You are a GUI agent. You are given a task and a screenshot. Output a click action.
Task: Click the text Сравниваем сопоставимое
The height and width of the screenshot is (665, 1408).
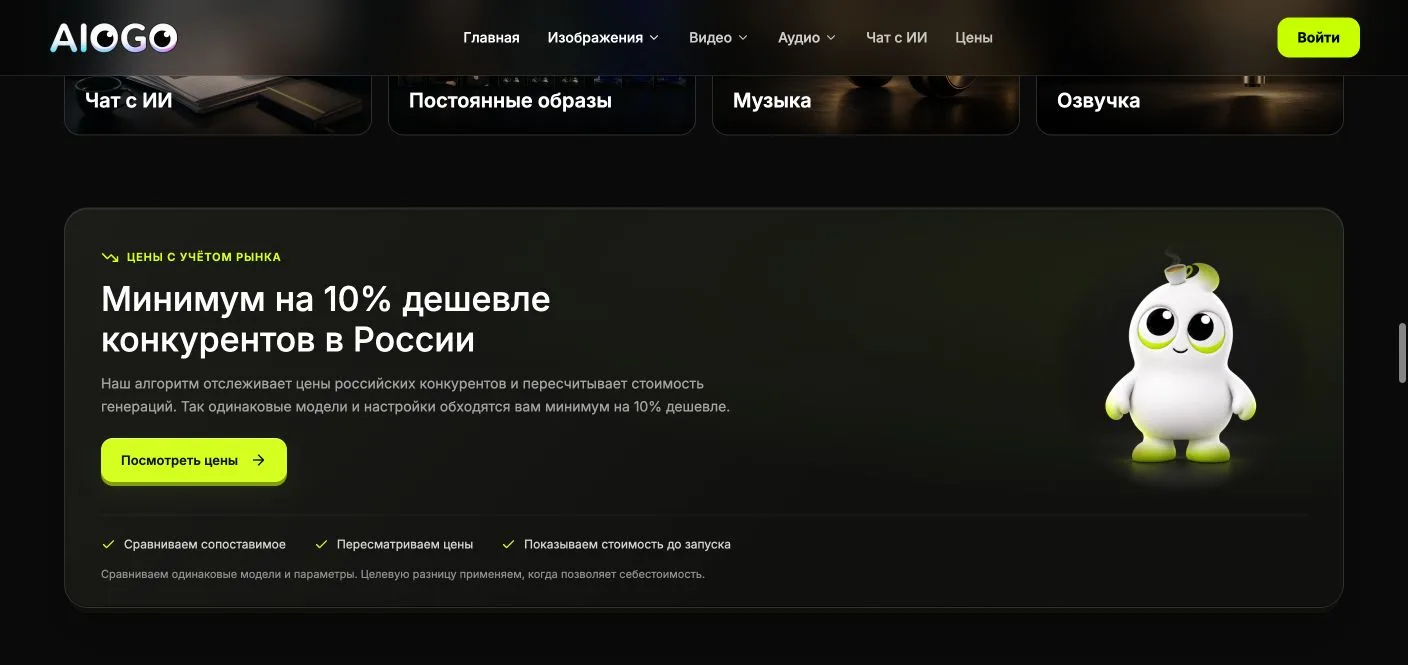(x=205, y=545)
